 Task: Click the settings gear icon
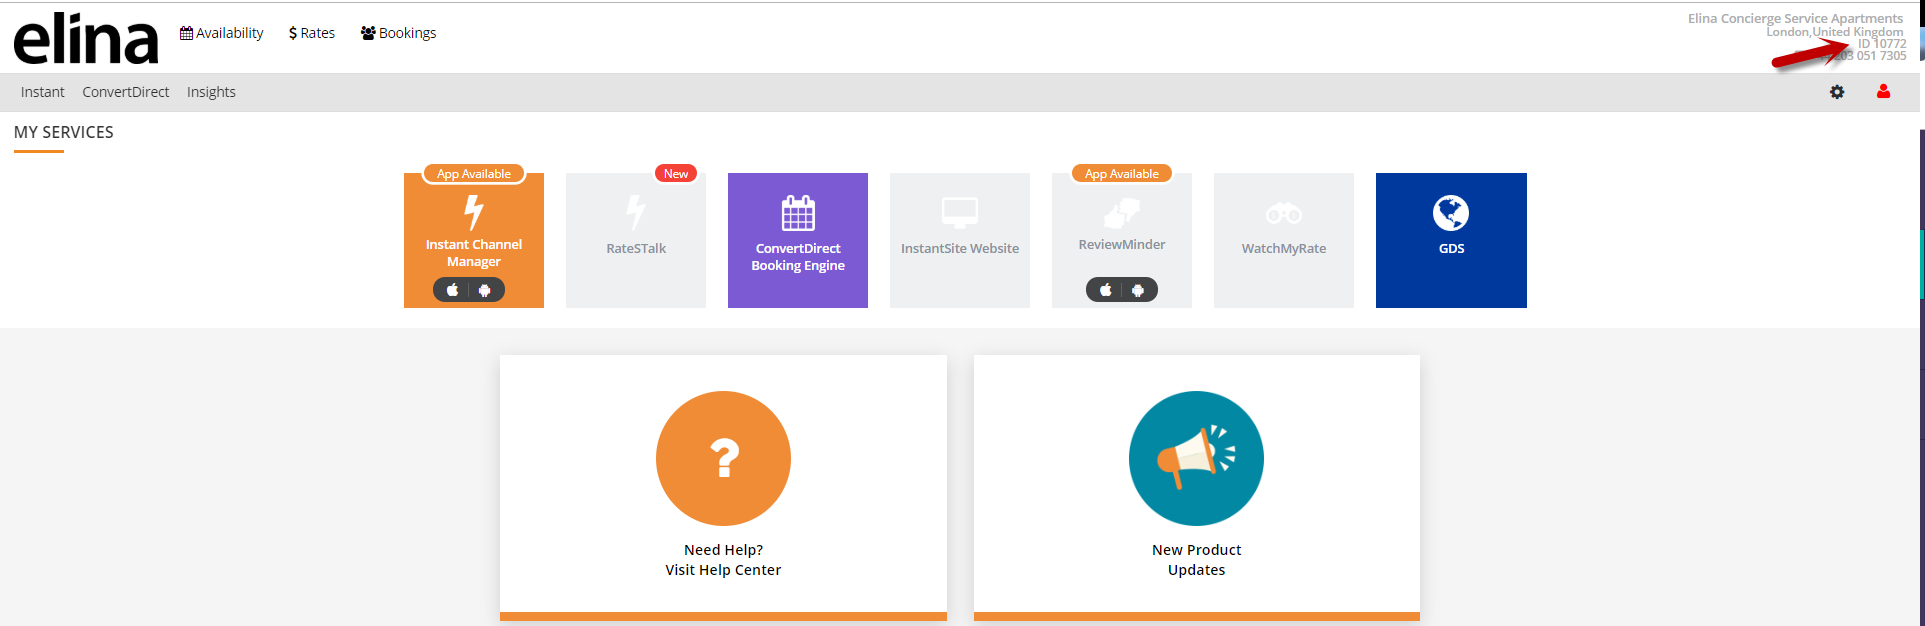(x=1837, y=92)
